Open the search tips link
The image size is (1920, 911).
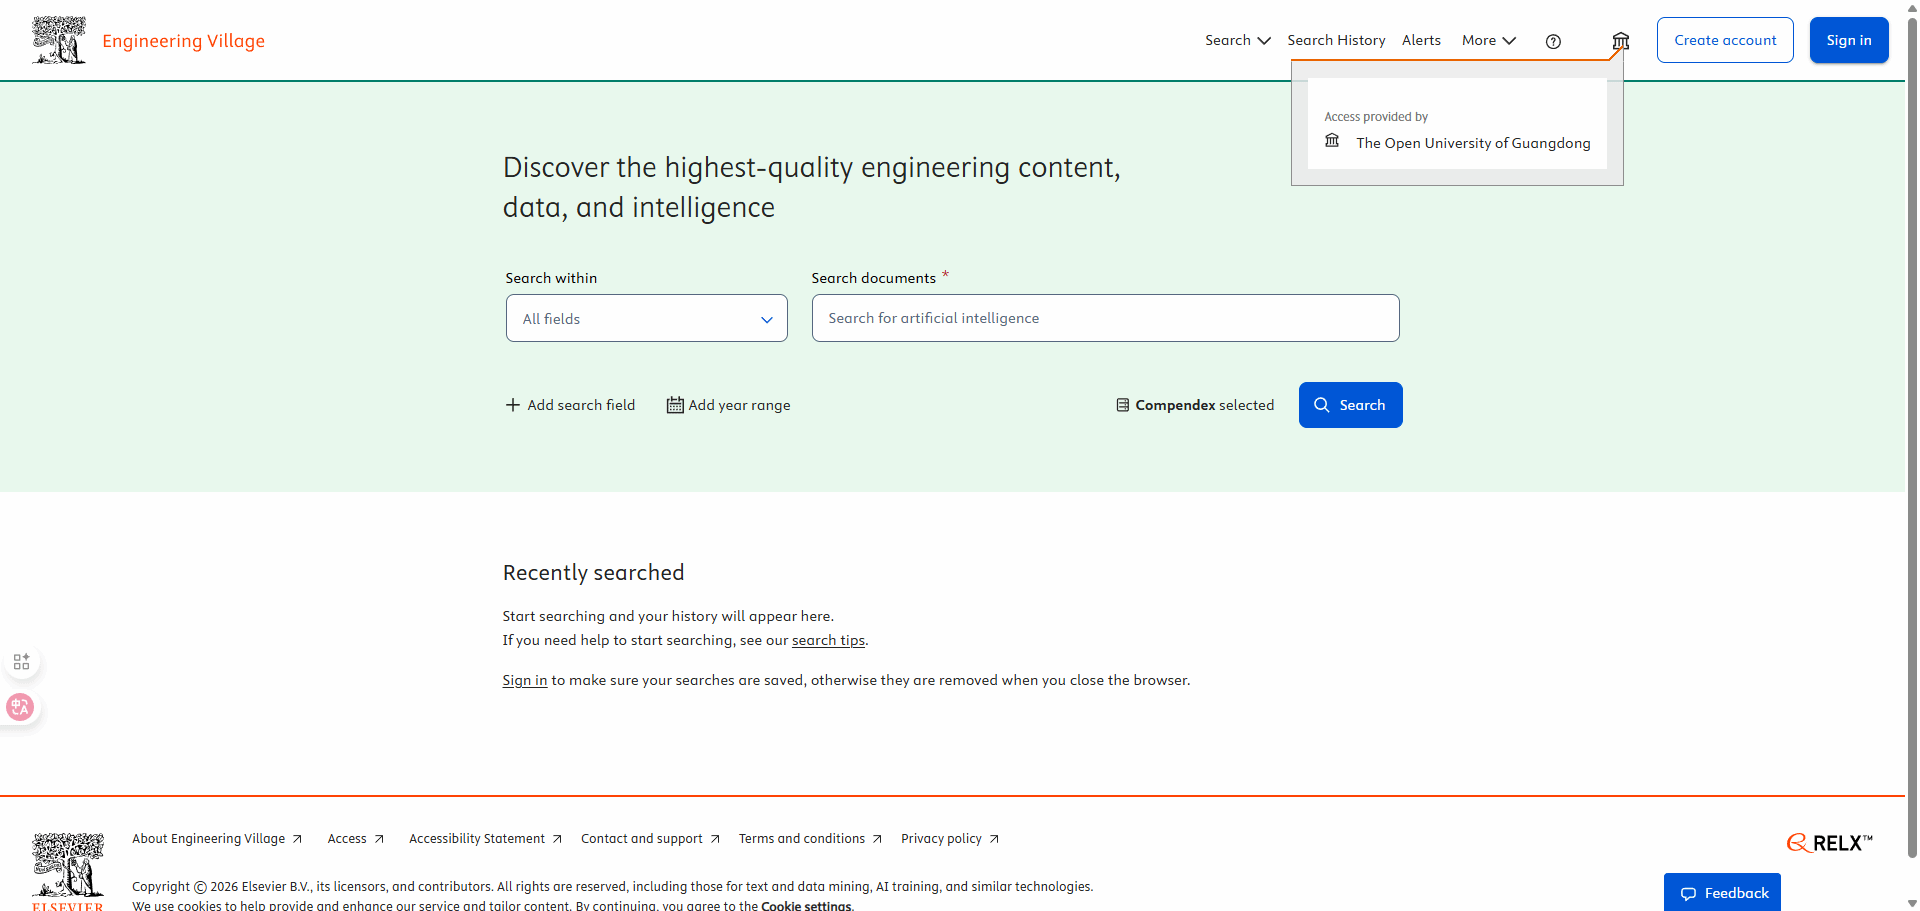coord(828,640)
